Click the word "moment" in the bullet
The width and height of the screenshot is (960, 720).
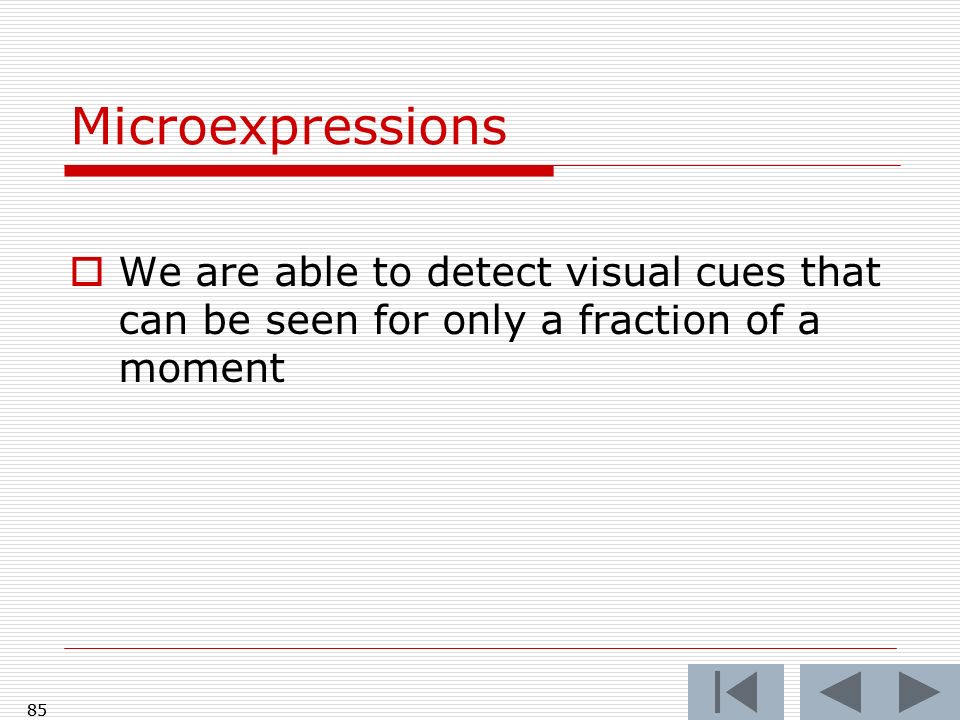202,368
